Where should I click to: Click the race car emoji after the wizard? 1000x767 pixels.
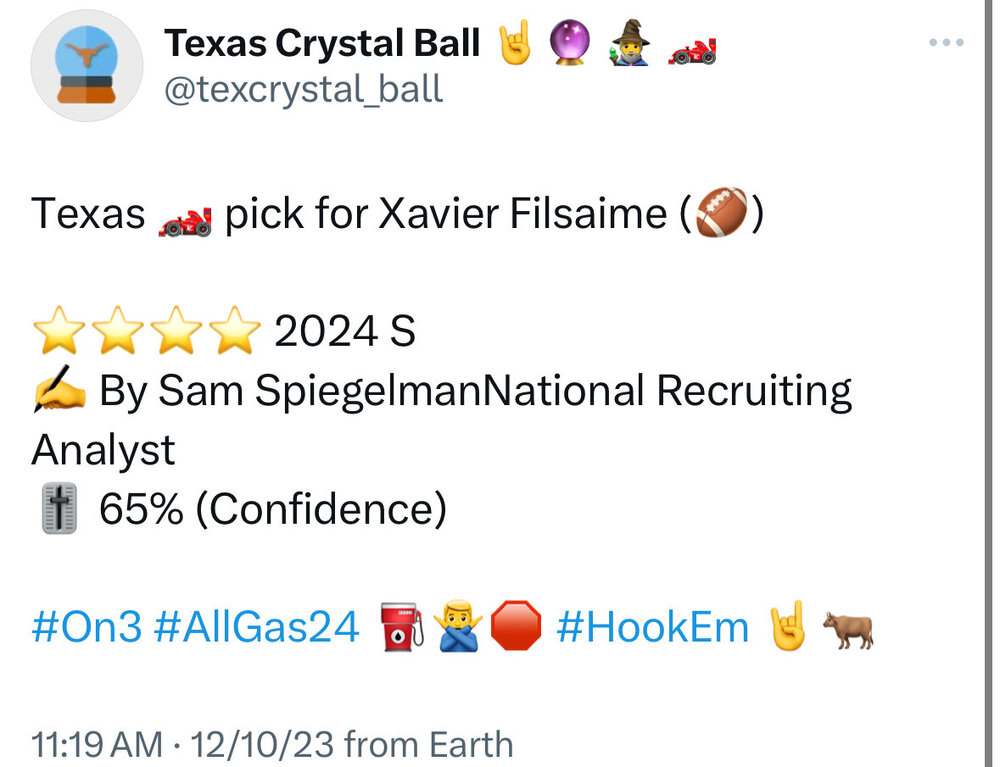click(692, 45)
